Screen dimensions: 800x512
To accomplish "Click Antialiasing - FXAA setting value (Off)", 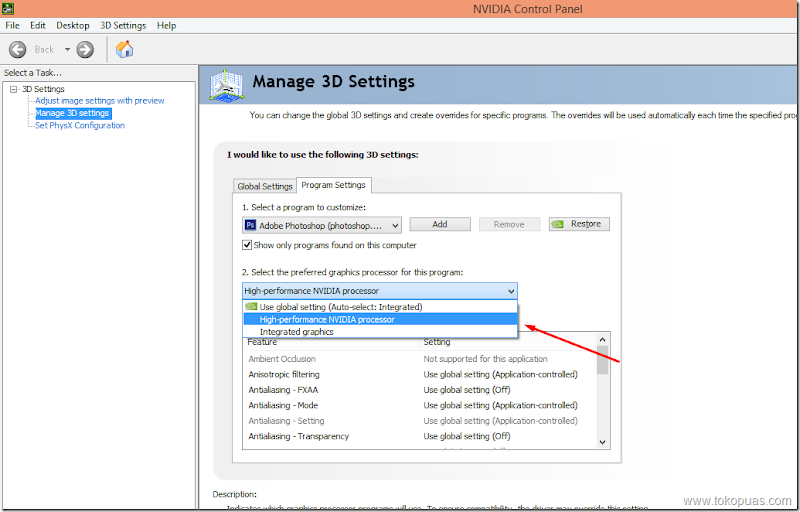I will (467, 390).
